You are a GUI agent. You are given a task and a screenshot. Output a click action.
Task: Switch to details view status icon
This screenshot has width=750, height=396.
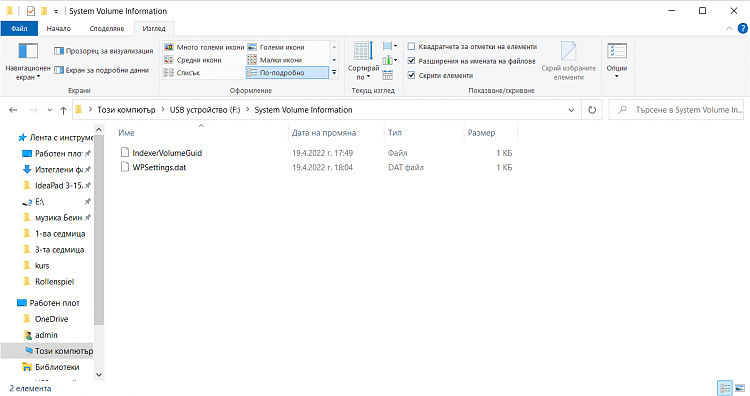point(725,388)
